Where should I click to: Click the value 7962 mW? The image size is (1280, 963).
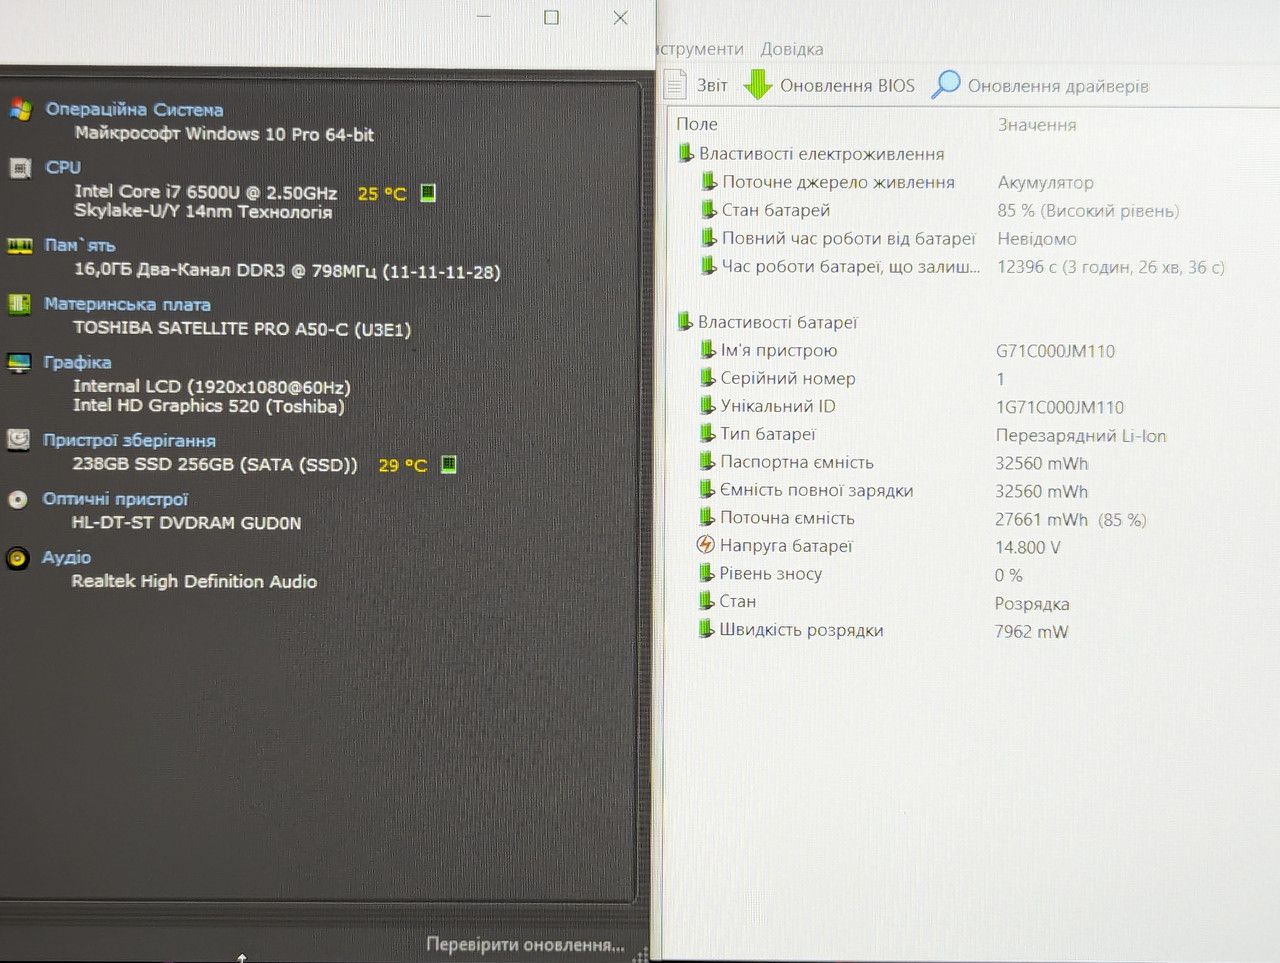(x=1031, y=632)
